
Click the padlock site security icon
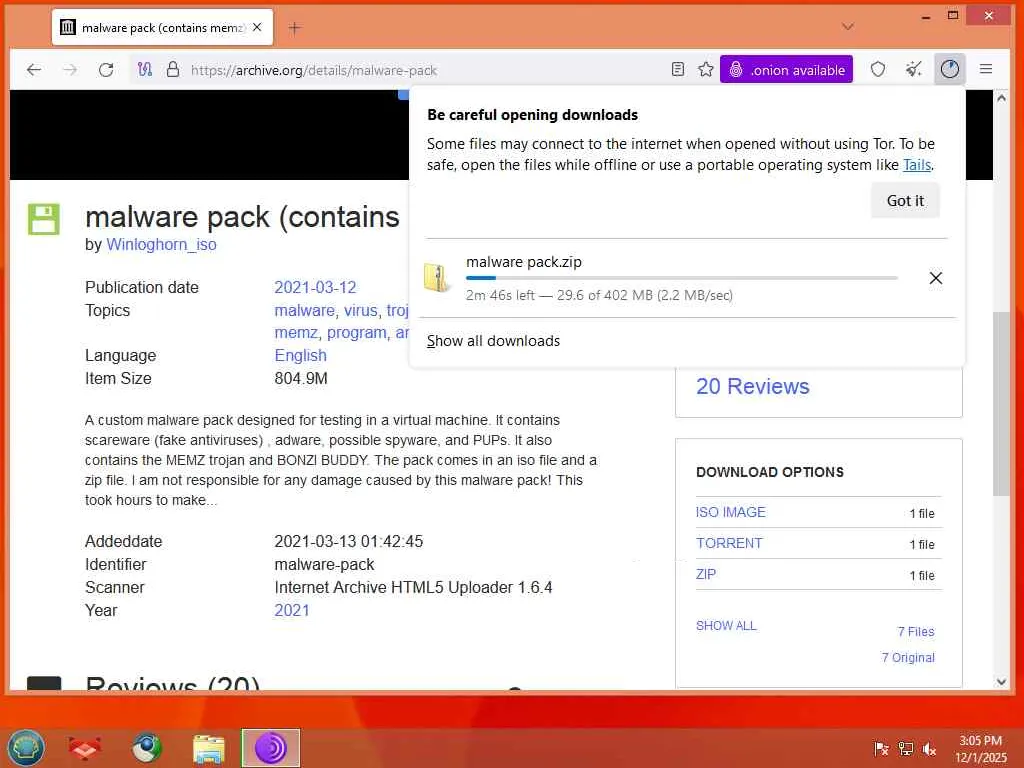click(172, 69)
